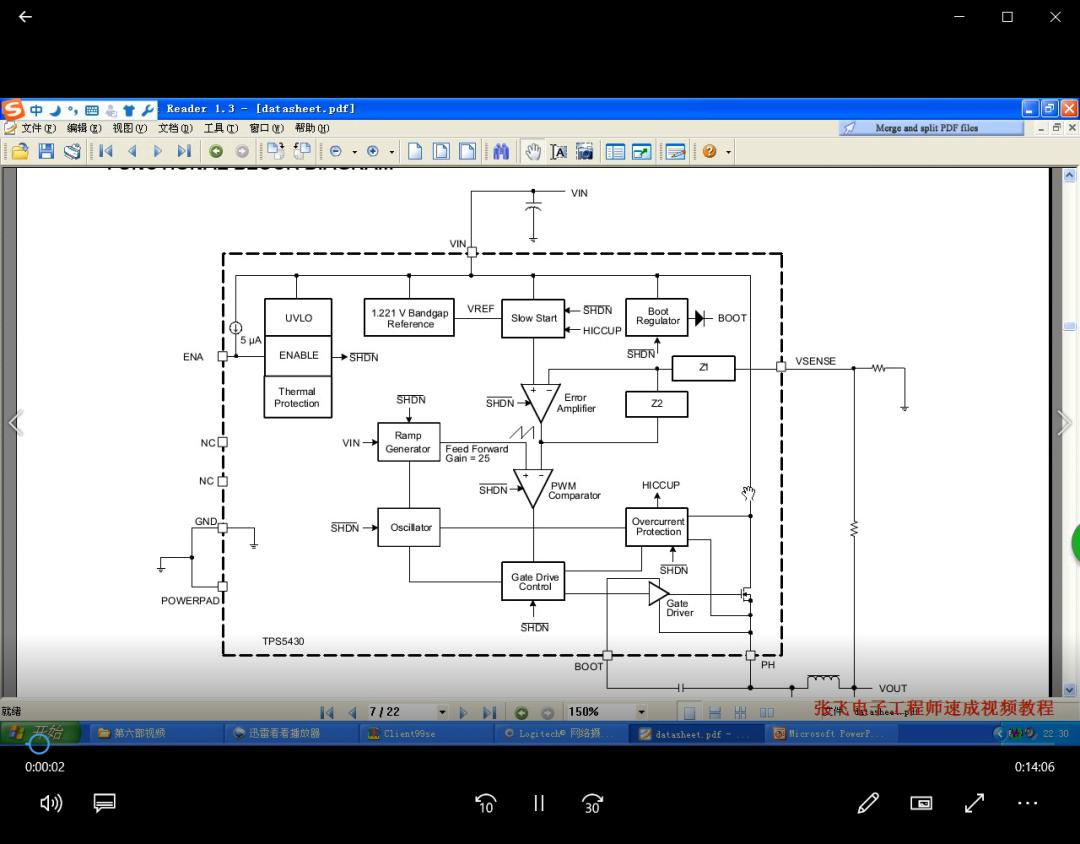Image resolution: width=1080 pixels, height=844 pixels.
Task: Click the full screen view icon
Action: [x=642, y=151]
